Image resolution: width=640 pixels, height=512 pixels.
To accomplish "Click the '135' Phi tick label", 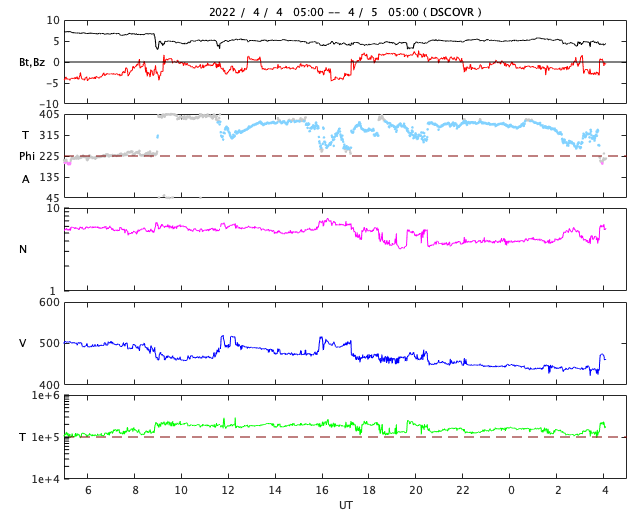I will click(x=49, y=177).
